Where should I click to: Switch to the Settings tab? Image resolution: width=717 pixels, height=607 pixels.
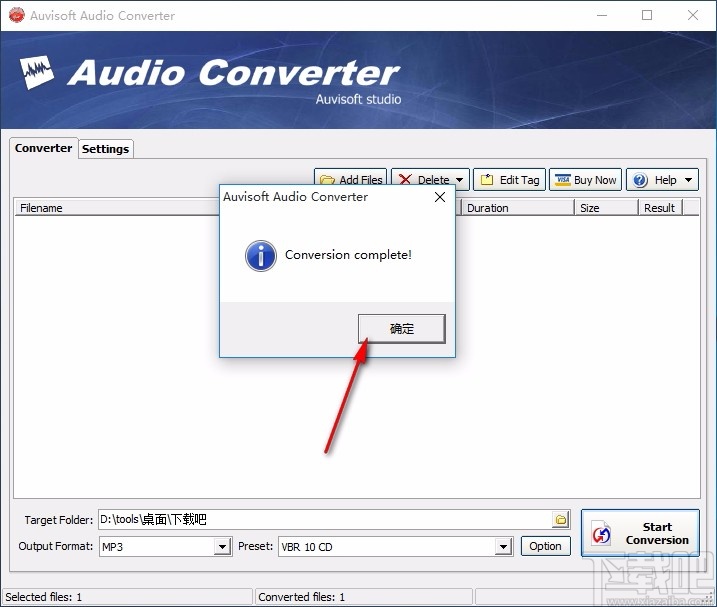click(106, 149)
